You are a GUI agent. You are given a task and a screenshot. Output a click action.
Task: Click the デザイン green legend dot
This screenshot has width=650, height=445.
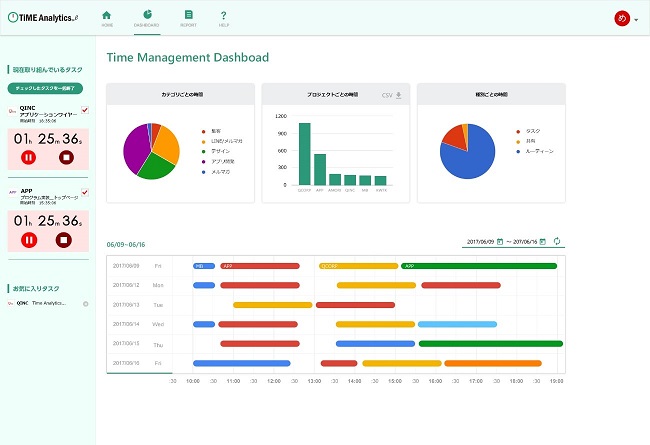click(x=204, y=151)
